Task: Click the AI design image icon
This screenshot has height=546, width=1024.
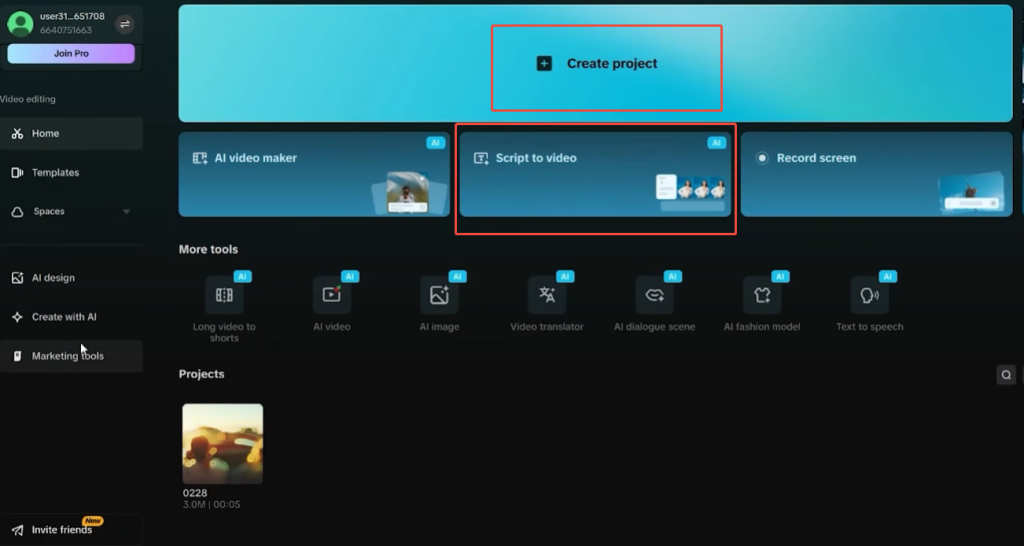Action: coord(18,278)
